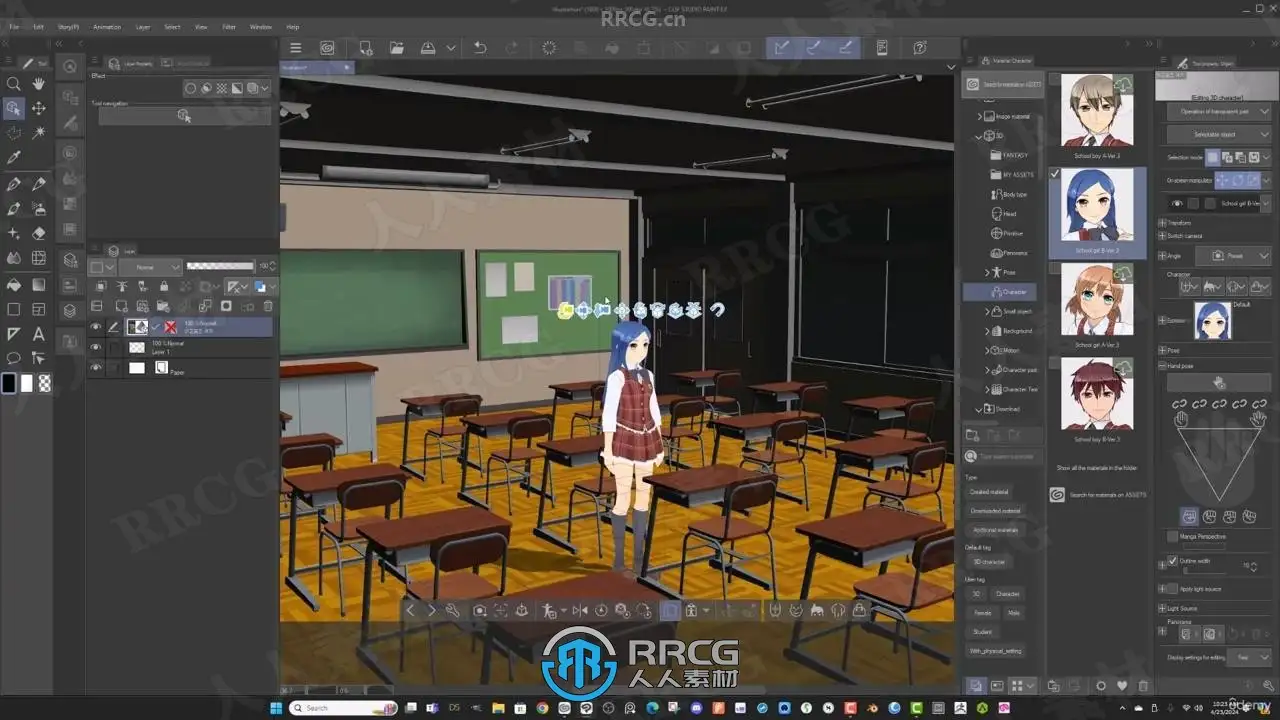Open the Selectable object dropdown
1280x720 pixels.
coord(1219,134)
